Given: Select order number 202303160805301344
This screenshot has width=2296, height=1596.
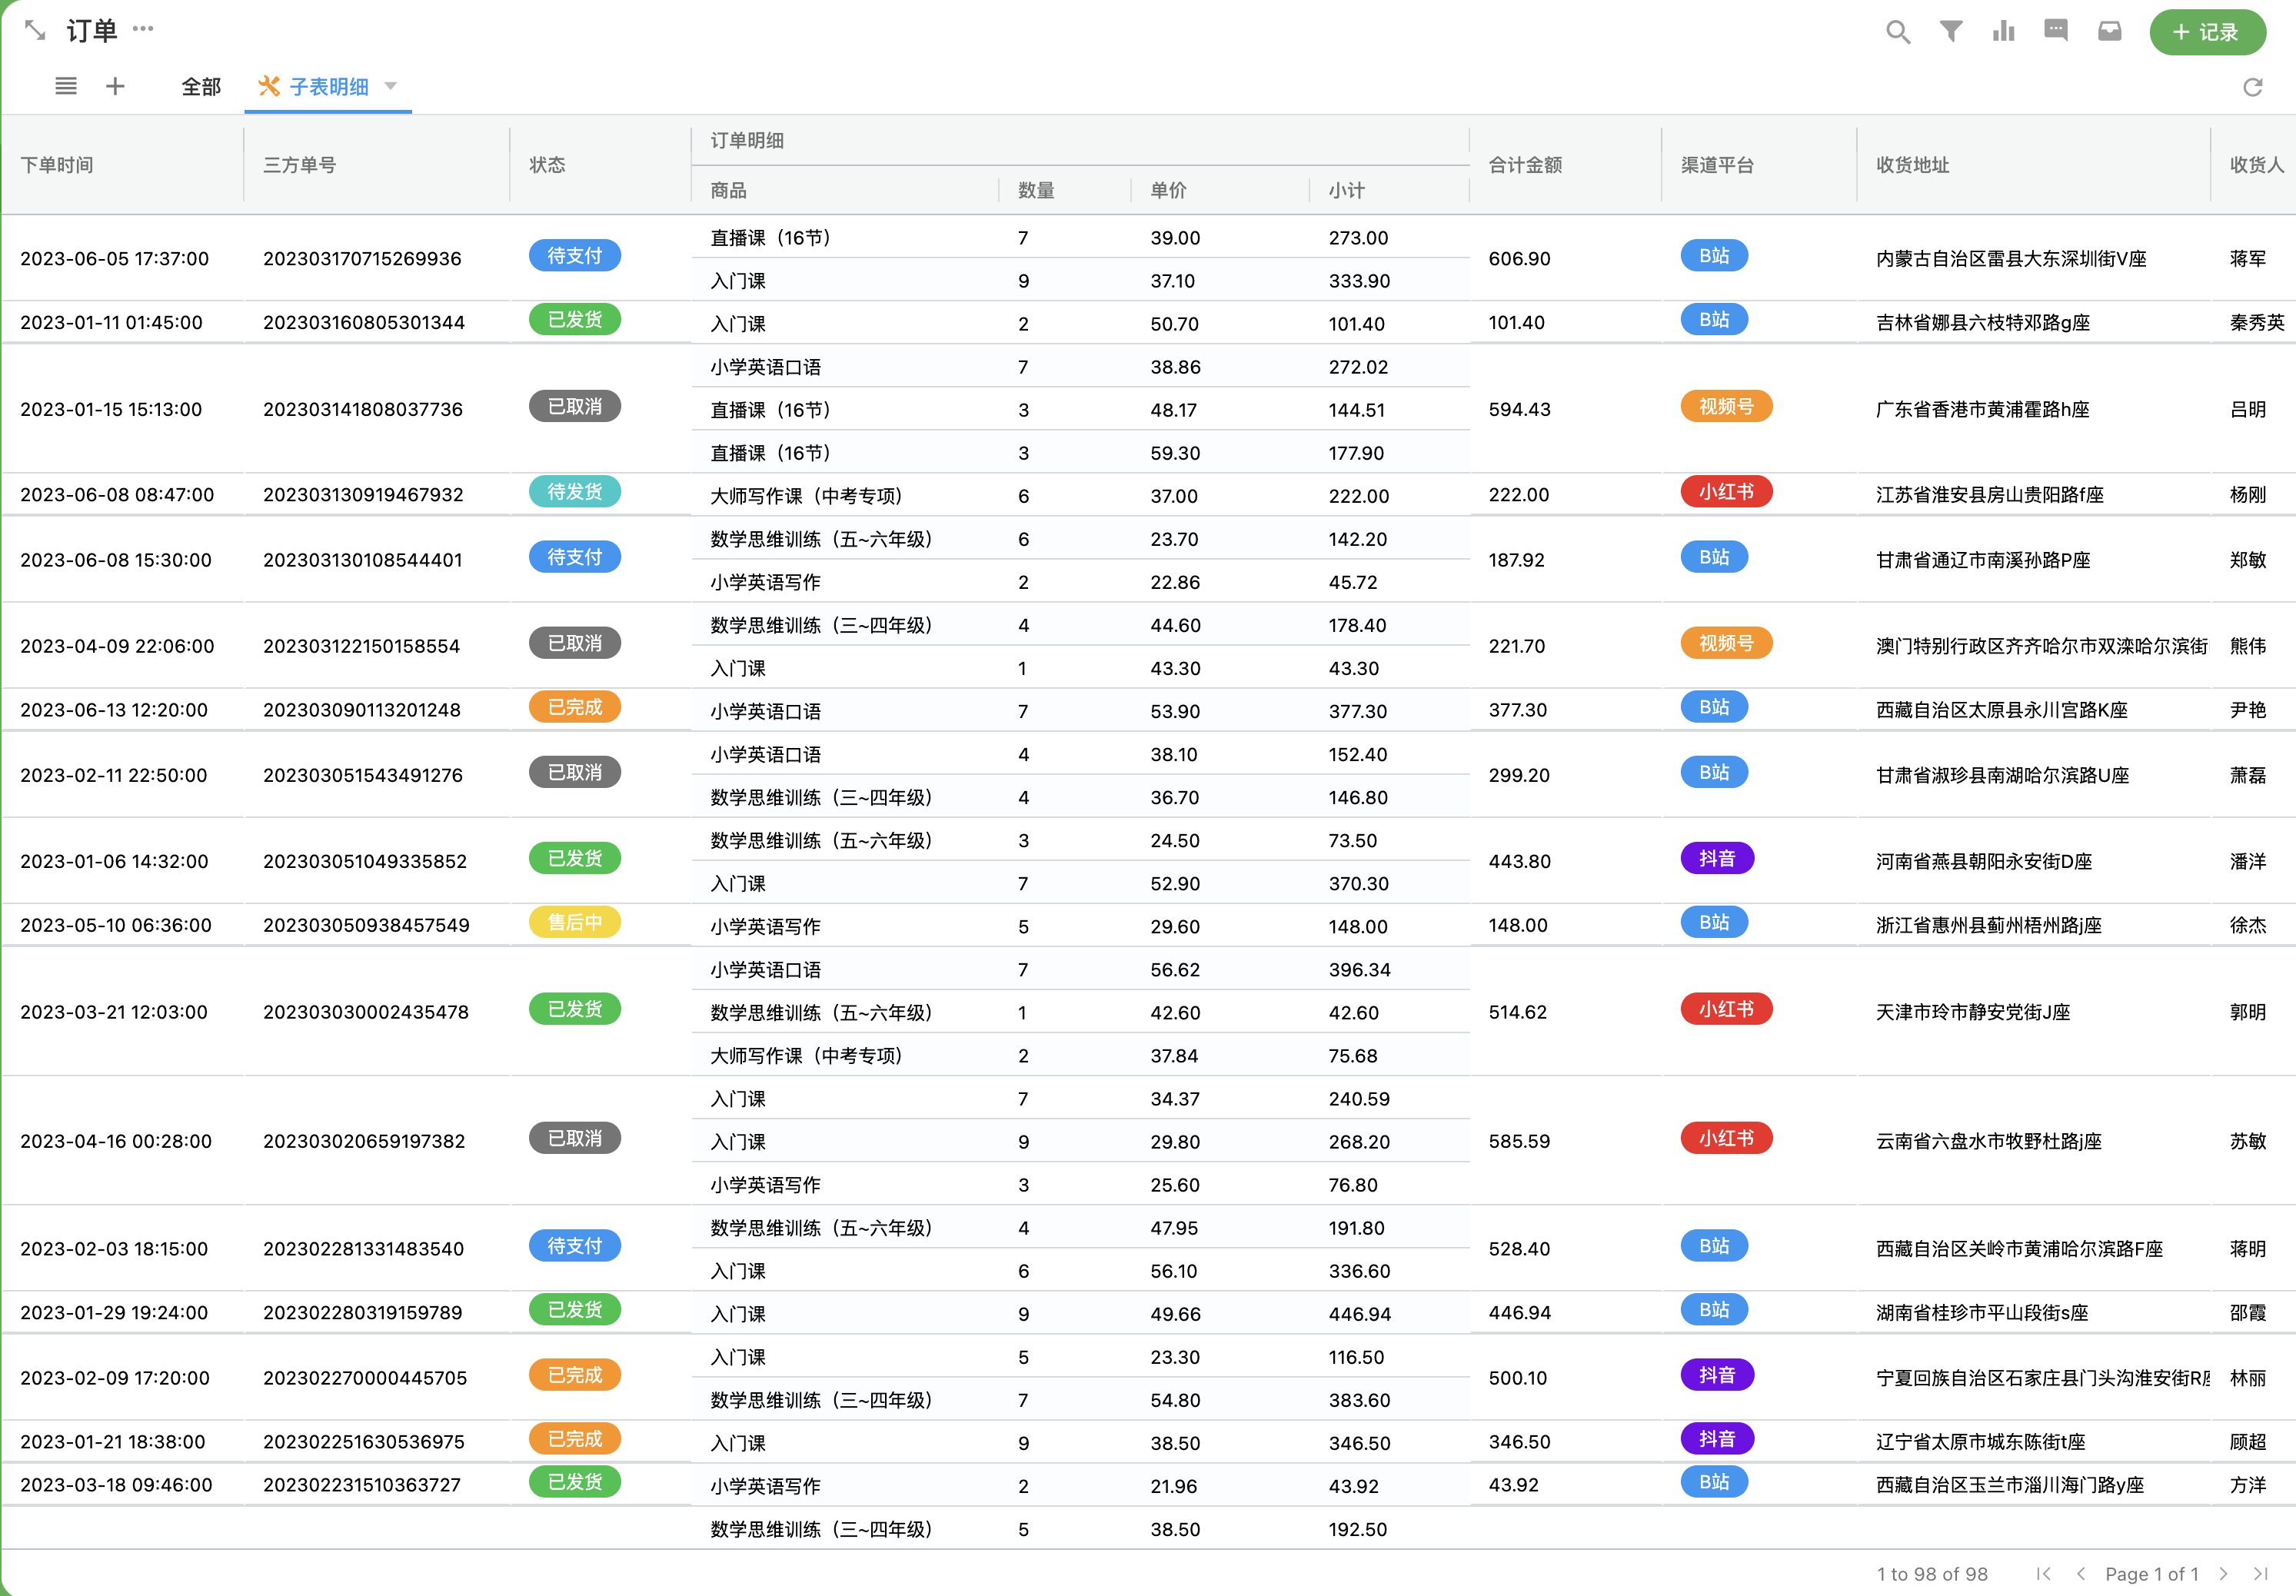Looking at the screenshot, I should [364, 323].
